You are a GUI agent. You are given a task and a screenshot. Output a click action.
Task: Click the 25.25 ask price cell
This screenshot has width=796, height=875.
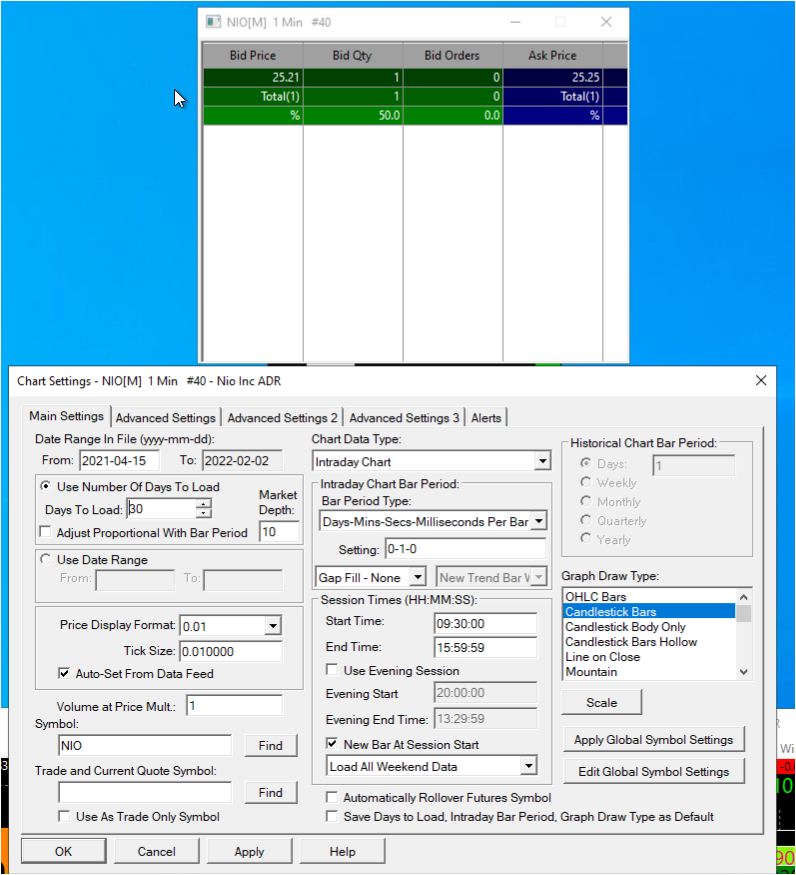(x=553, y=77)
